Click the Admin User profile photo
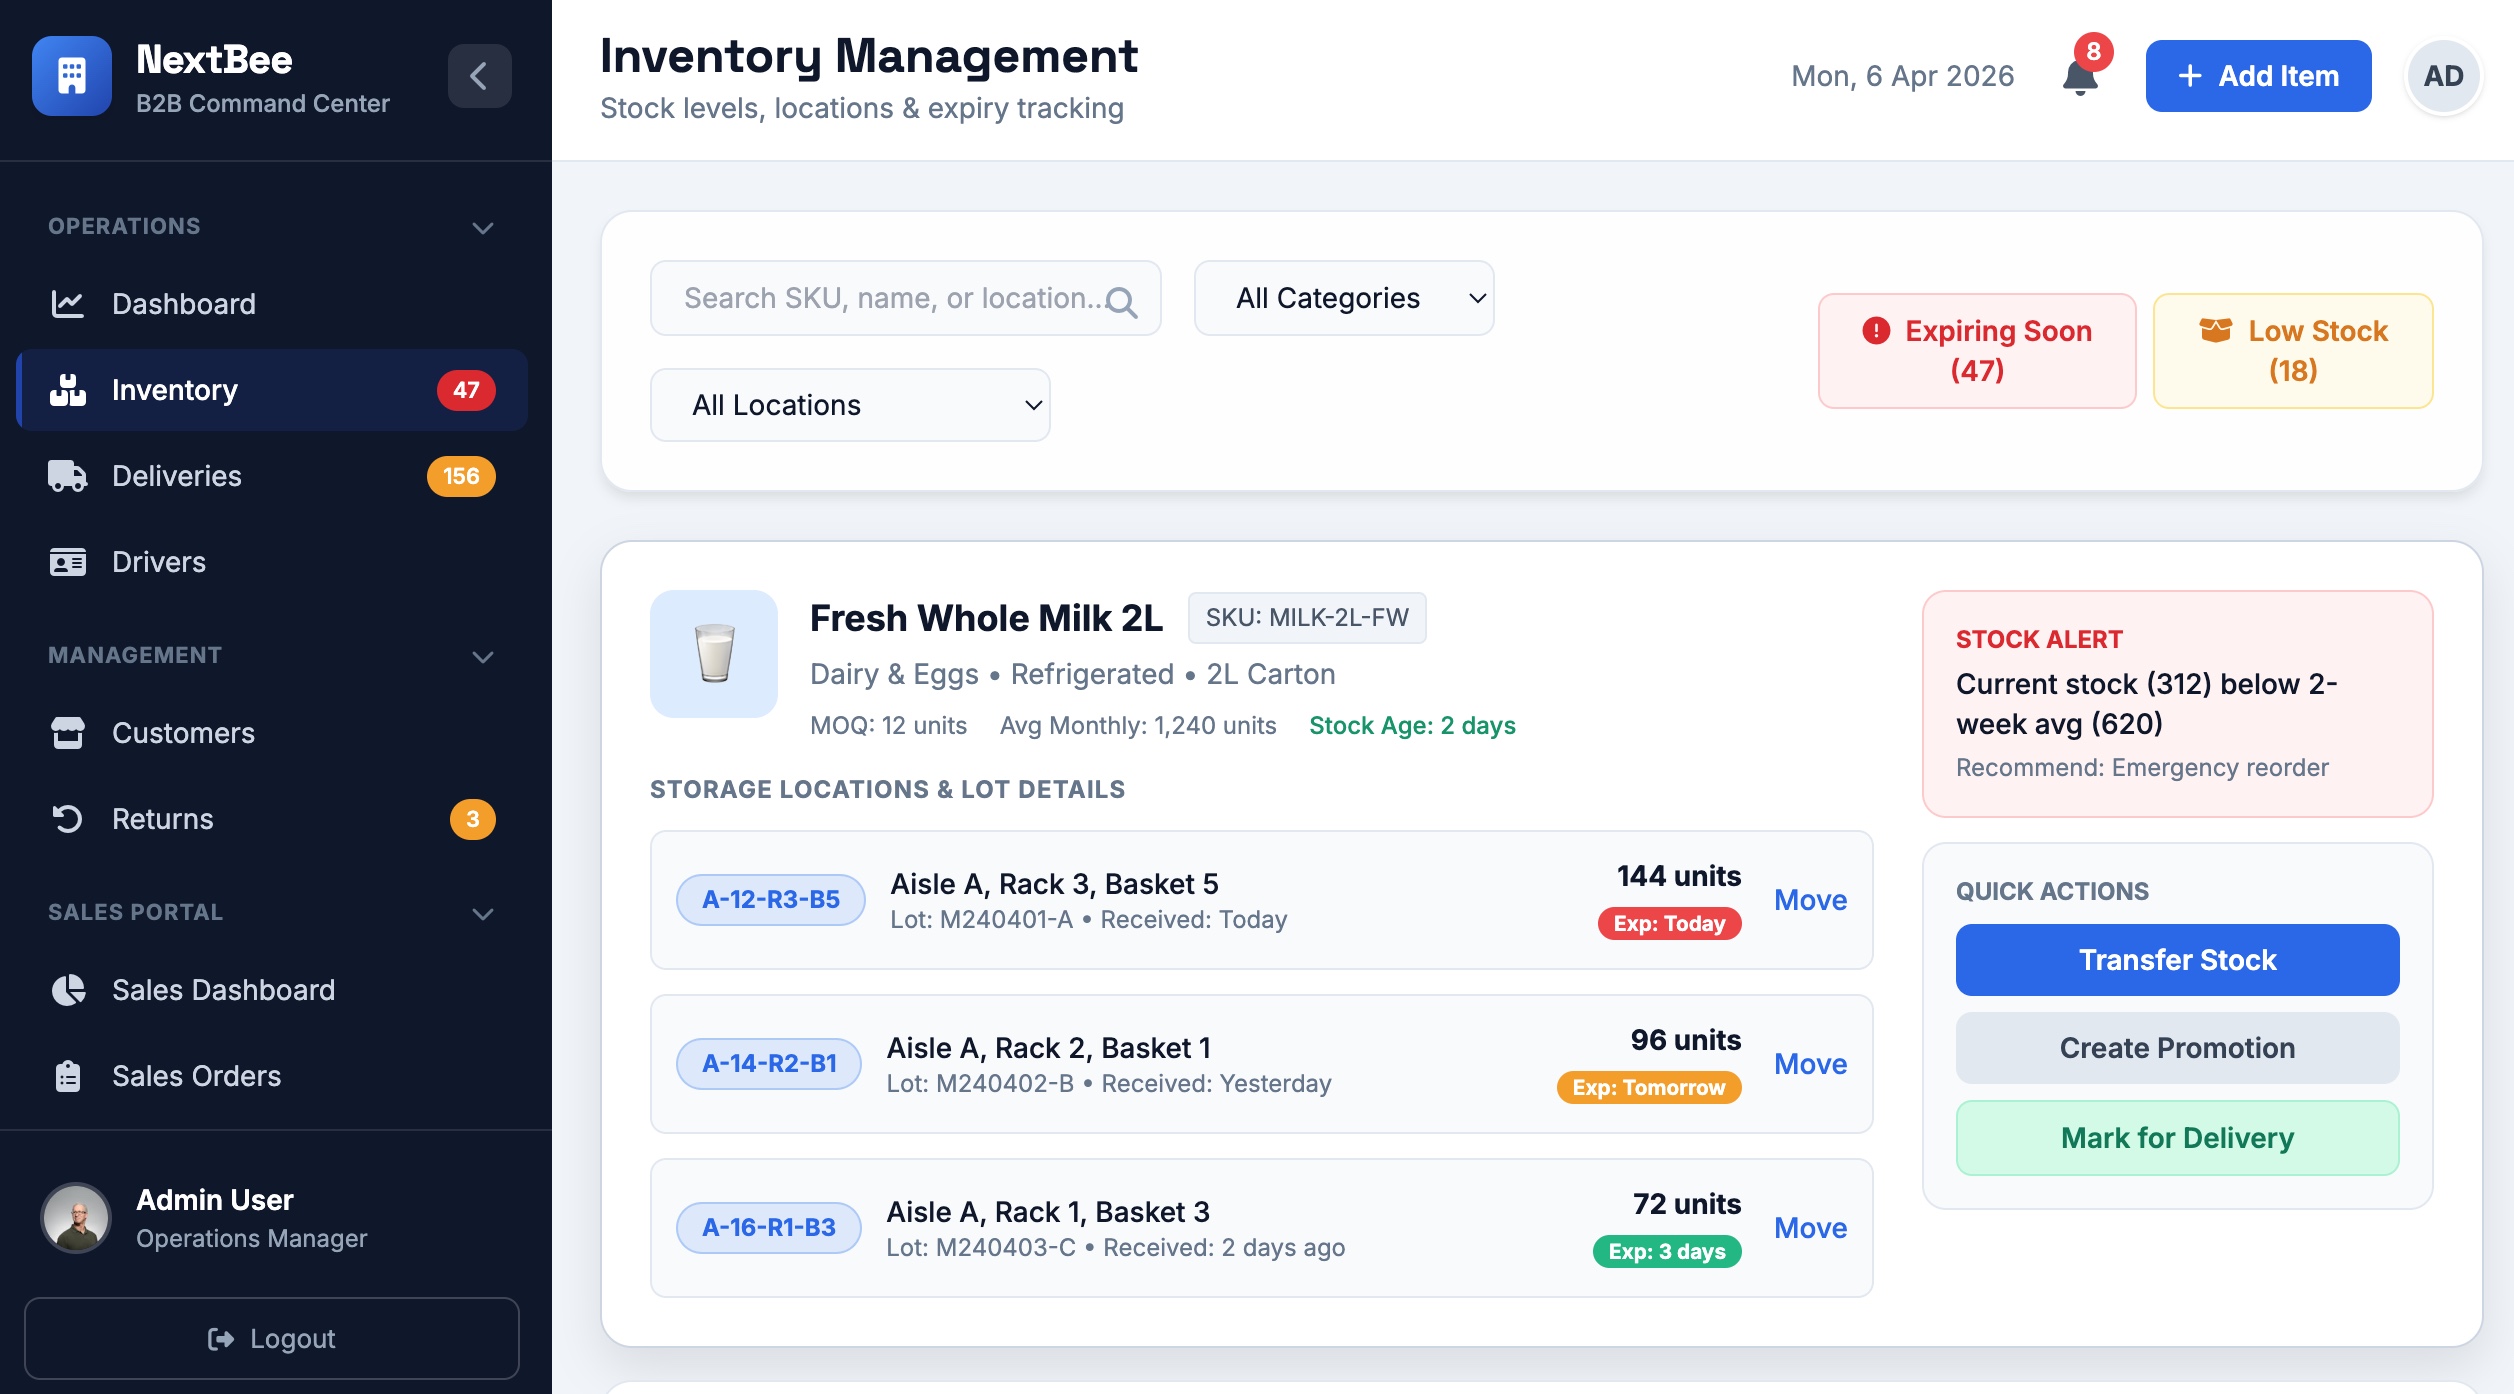The width and height of the screenshot is (2514, 1394). pos(76,1218)
